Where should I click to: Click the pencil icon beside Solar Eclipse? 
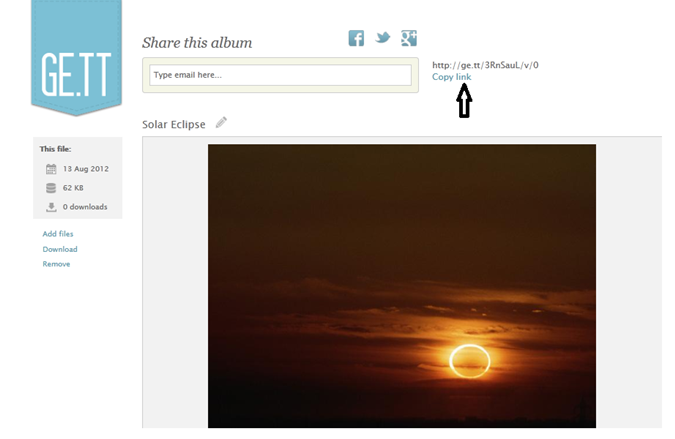[221, 123]
